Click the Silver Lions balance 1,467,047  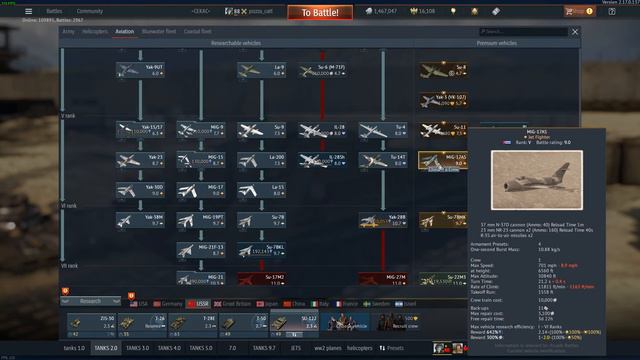click(x=381, y=11)
